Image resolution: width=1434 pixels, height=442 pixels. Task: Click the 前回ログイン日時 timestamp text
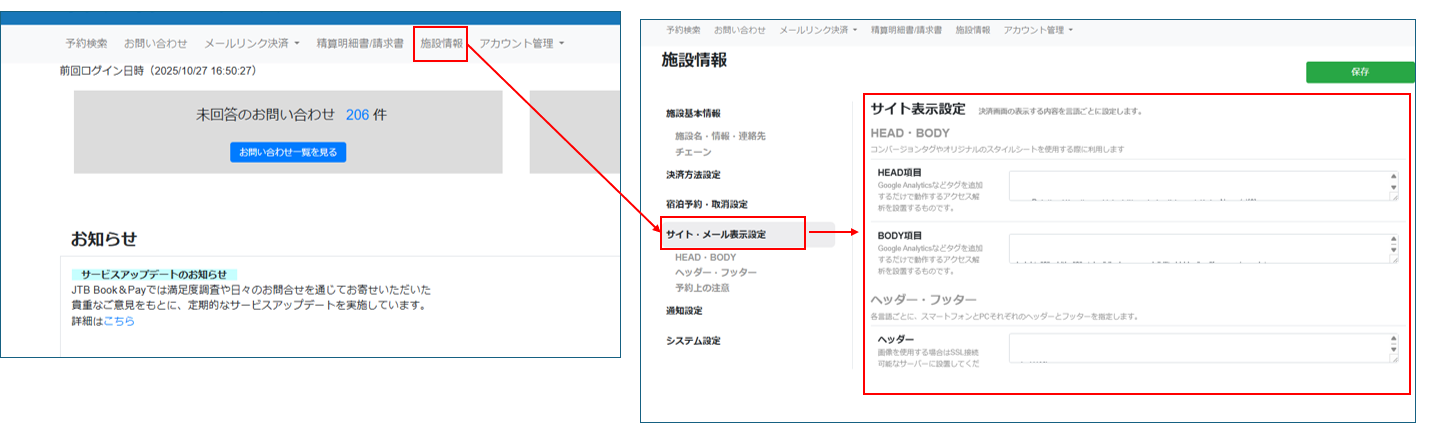pyautogui.click(x=158, y=71)
